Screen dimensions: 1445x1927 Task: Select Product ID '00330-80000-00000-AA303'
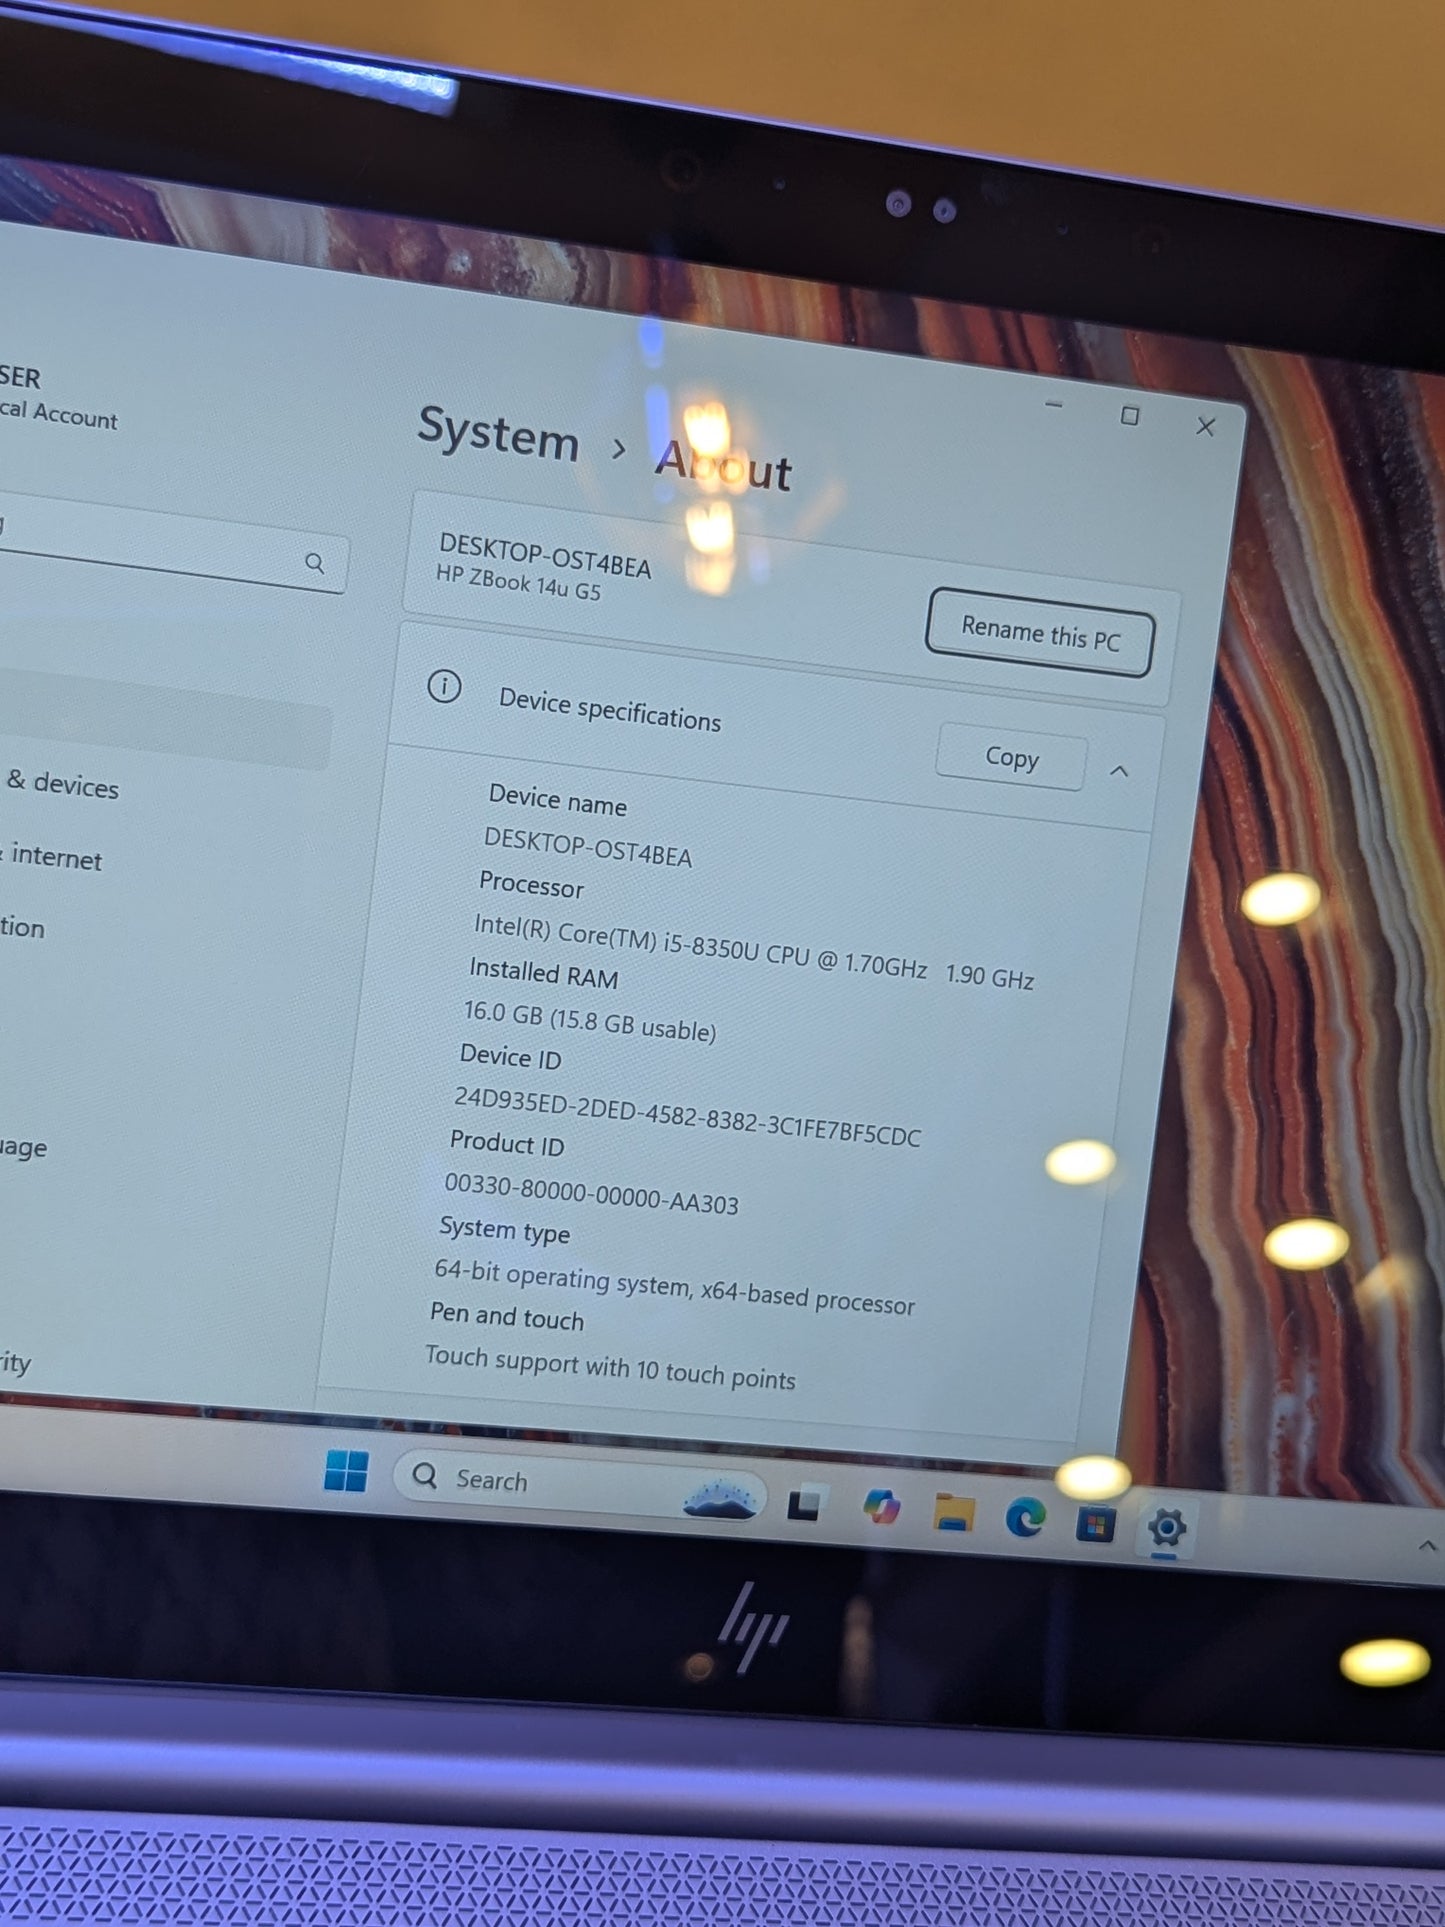[x=591, y=1193]
